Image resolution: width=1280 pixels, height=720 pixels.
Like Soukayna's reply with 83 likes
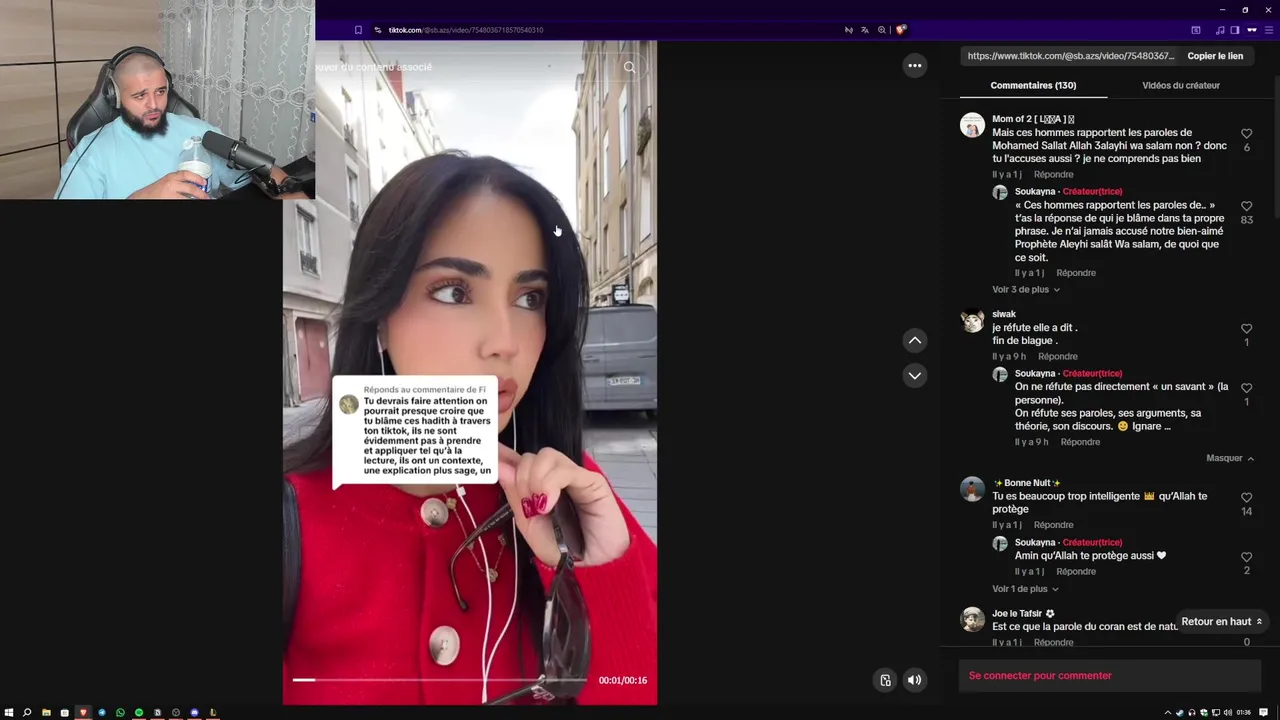[x=1246, y=206]
